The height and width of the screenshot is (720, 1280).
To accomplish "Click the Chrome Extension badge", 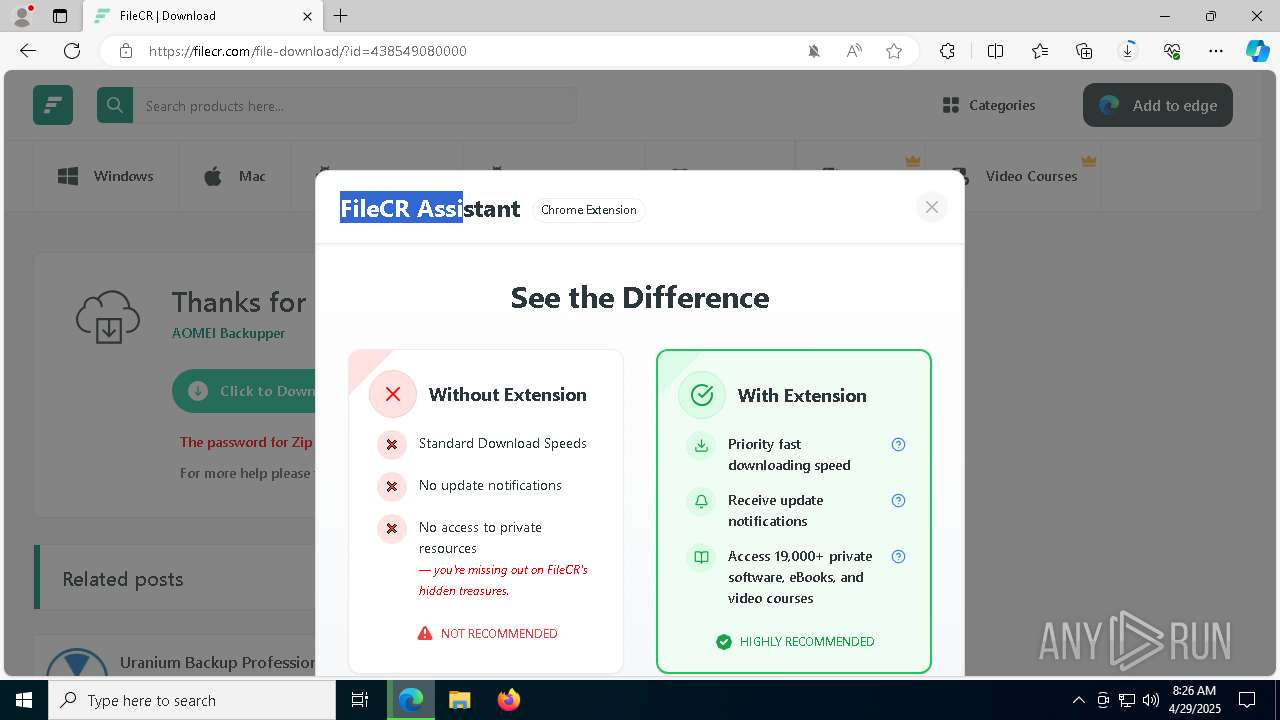I will point(589,210).
